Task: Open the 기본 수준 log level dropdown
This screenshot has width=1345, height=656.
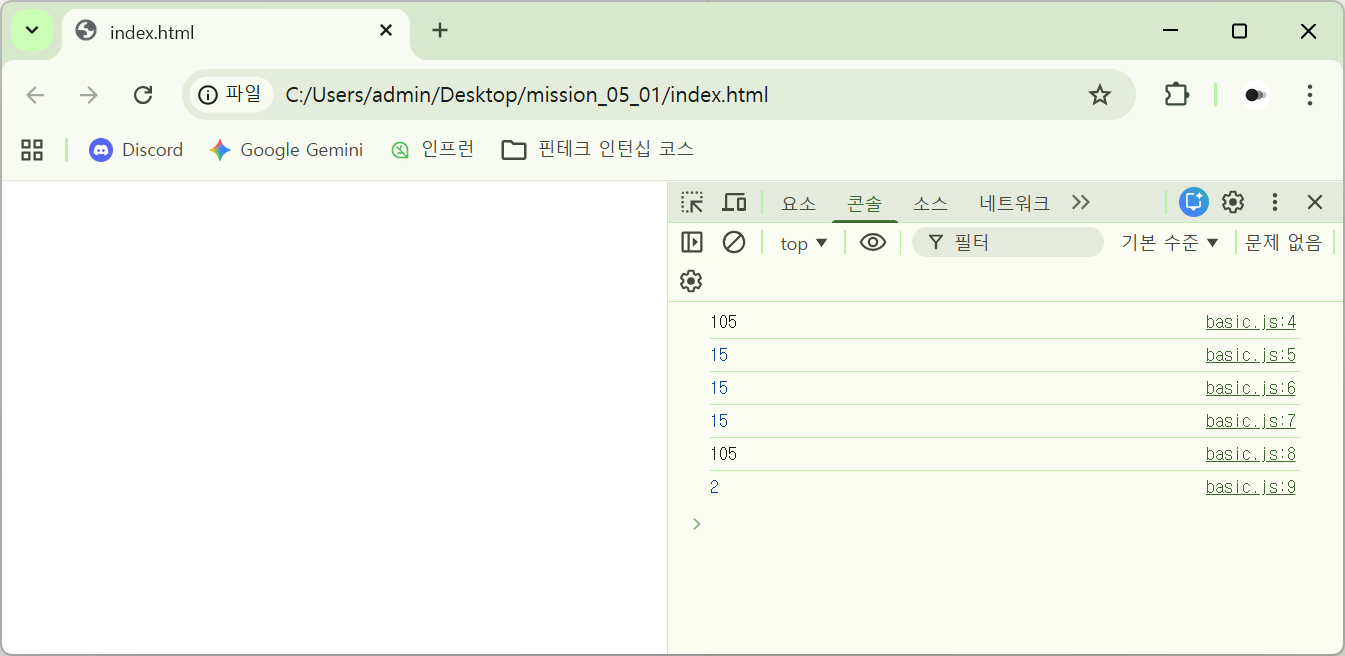Action: tap(1170, 243)
